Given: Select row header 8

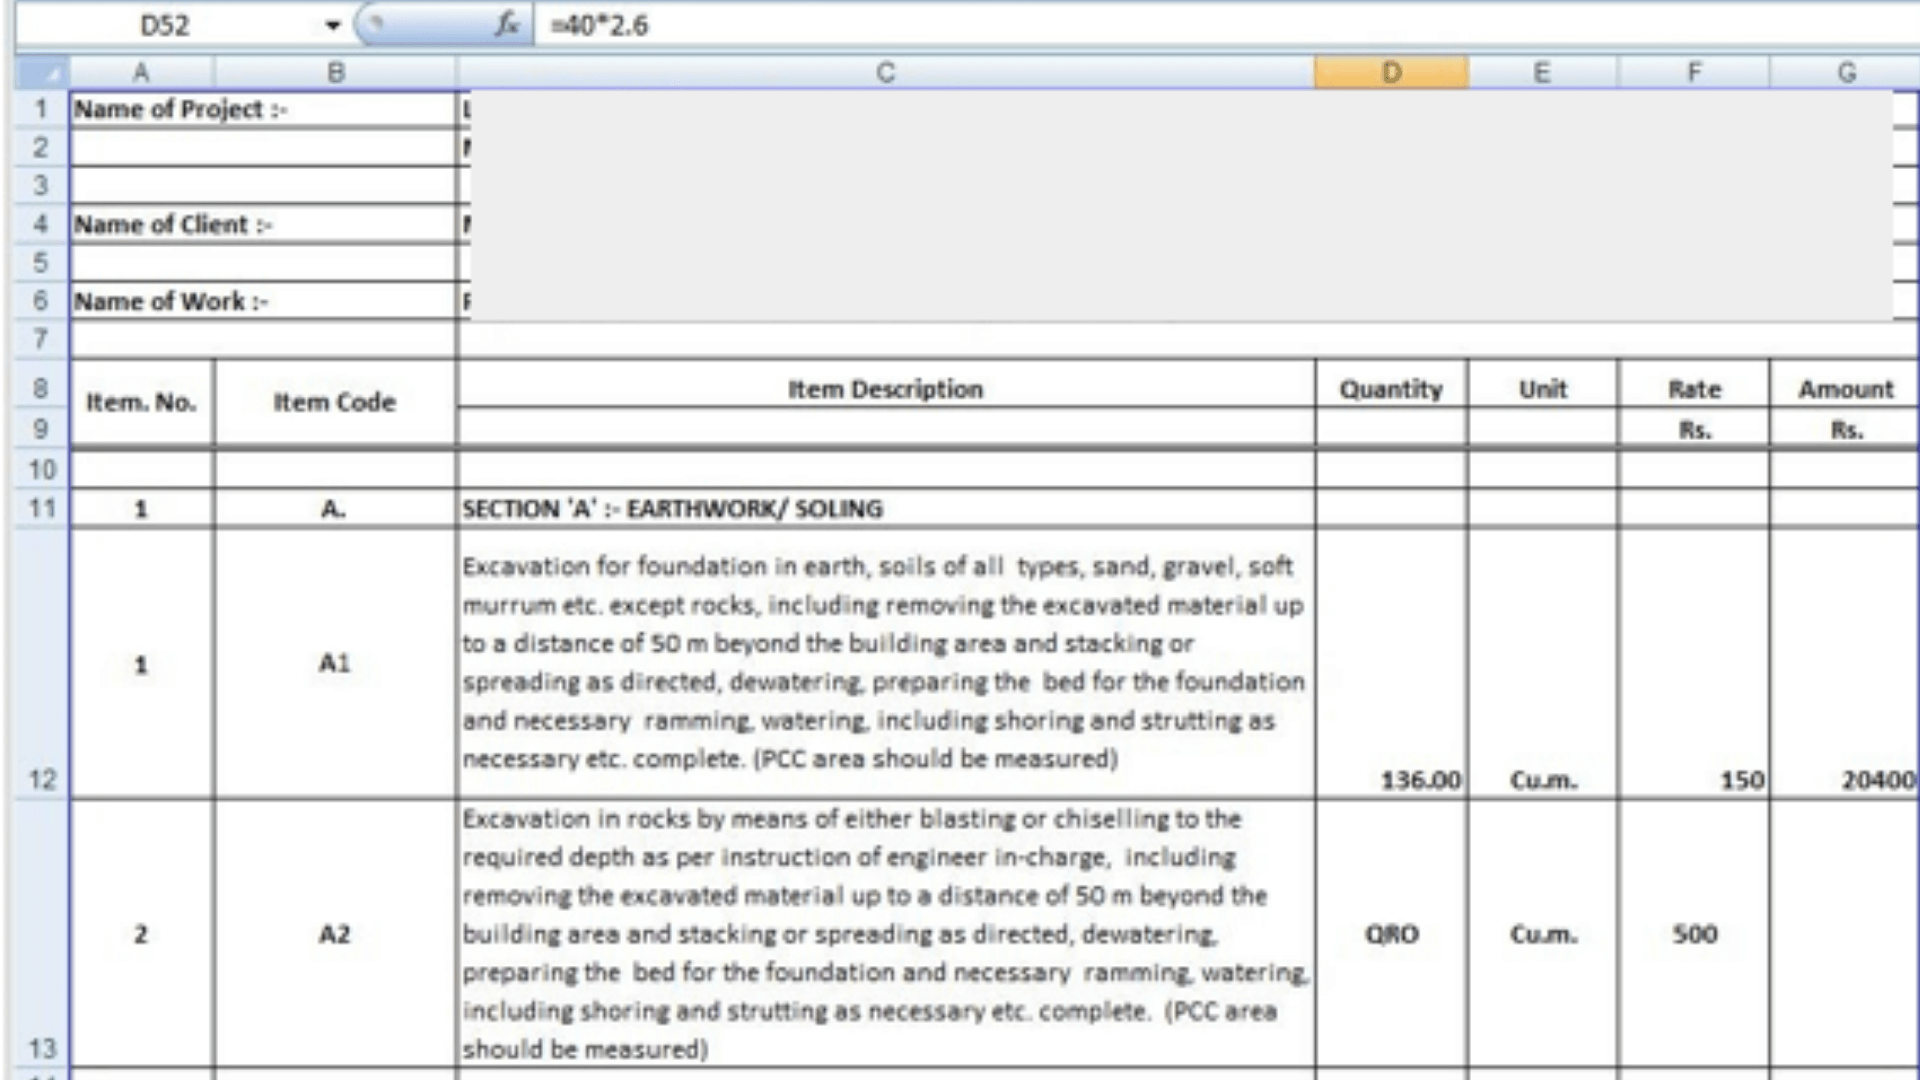Looking at the screenshot, I should [40, 389].
